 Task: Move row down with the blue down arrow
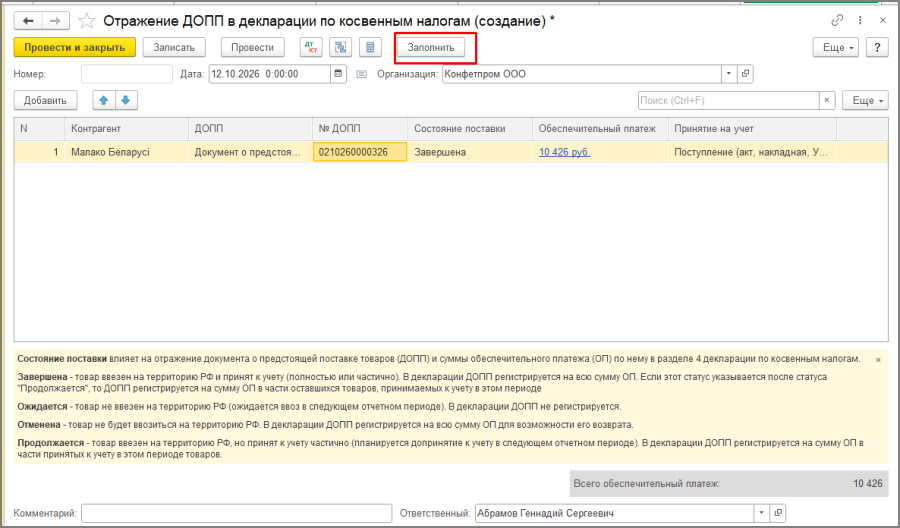click(x=126, y=100)
